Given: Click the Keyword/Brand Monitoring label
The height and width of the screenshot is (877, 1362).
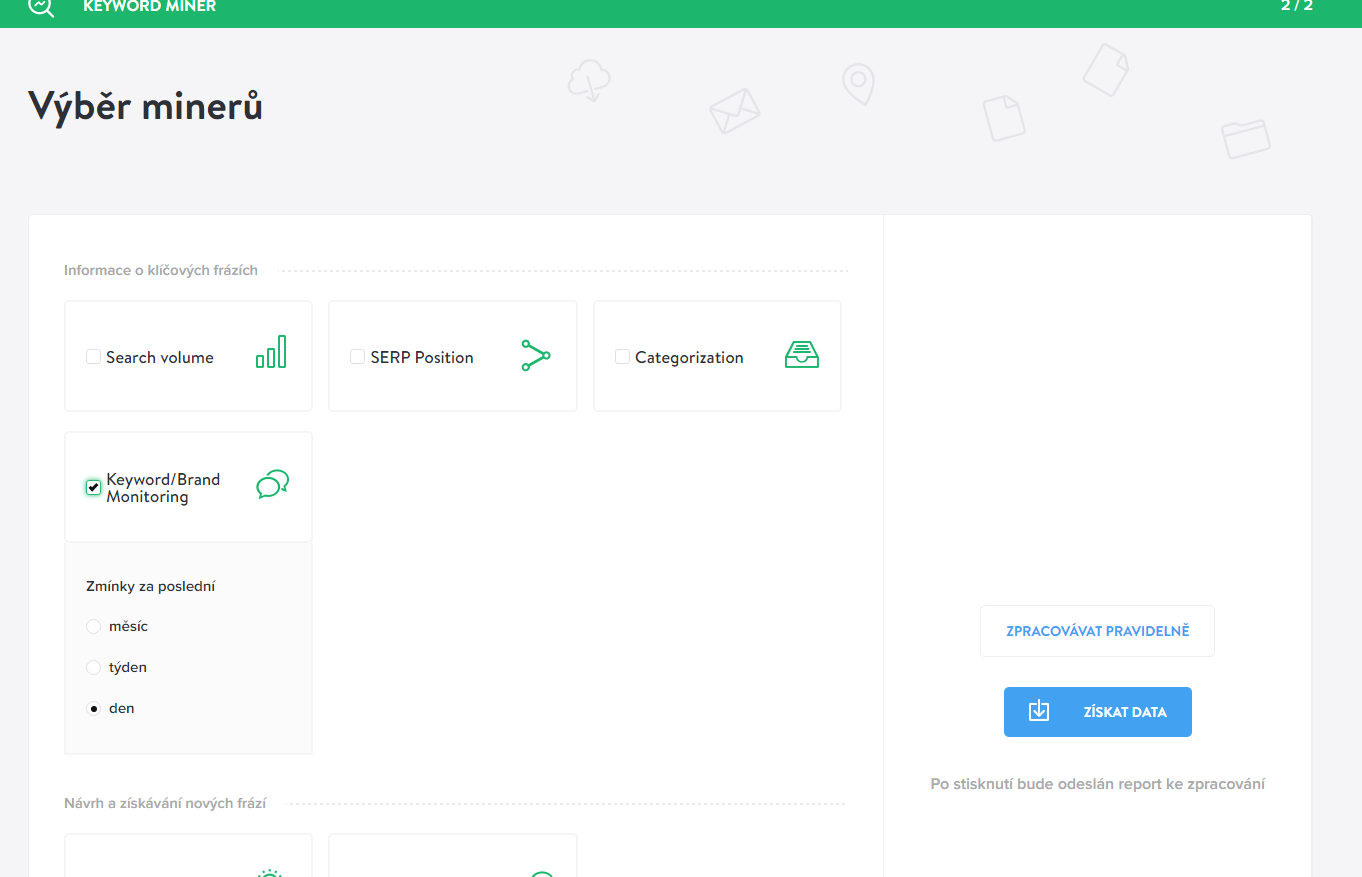Looking at the screenshot, I should pyautogui.click(x=163, y=488).
